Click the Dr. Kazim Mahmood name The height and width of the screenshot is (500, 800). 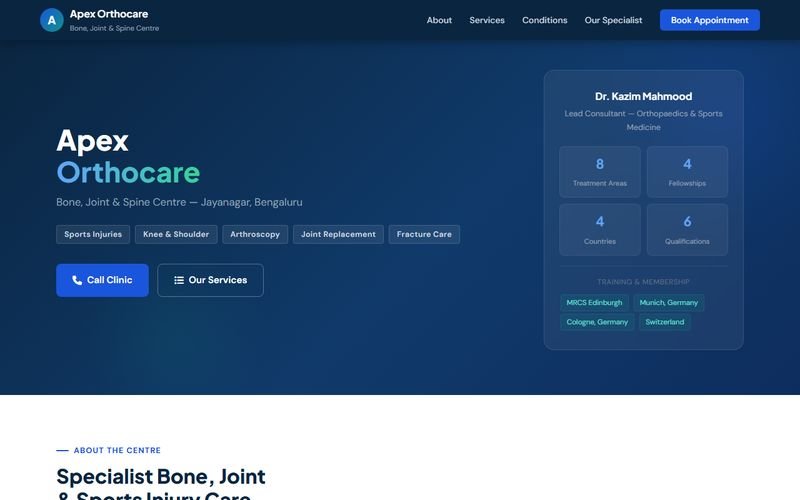point(643,96)
